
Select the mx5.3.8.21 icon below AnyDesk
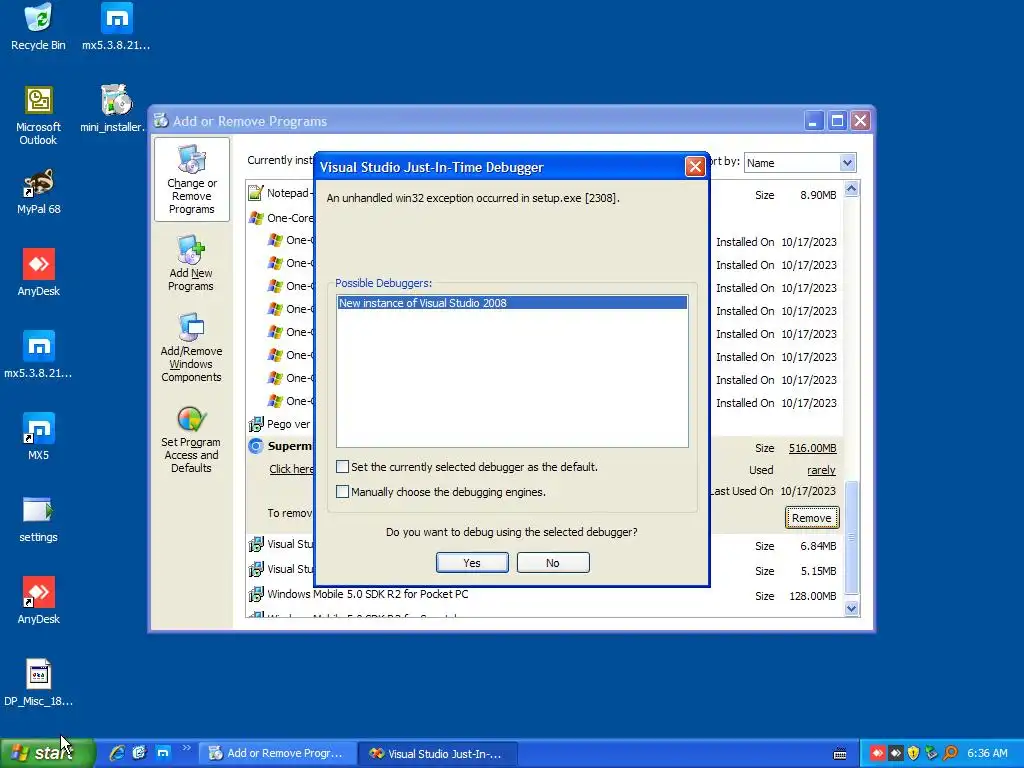tap(38, 355)
